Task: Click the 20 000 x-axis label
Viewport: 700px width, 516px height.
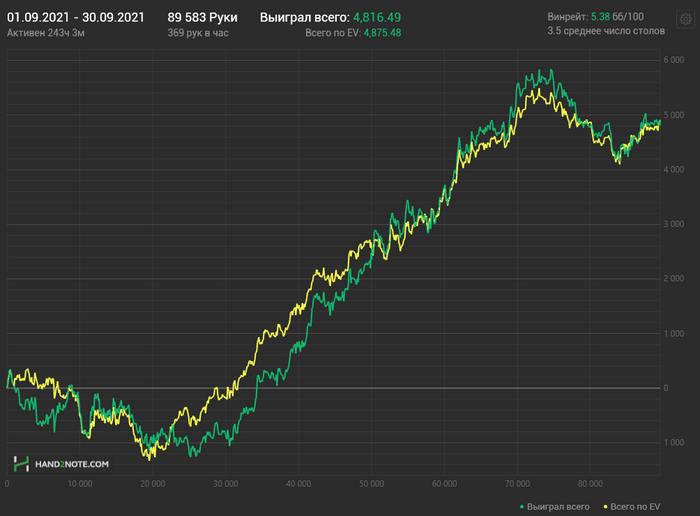Action: 153,484
